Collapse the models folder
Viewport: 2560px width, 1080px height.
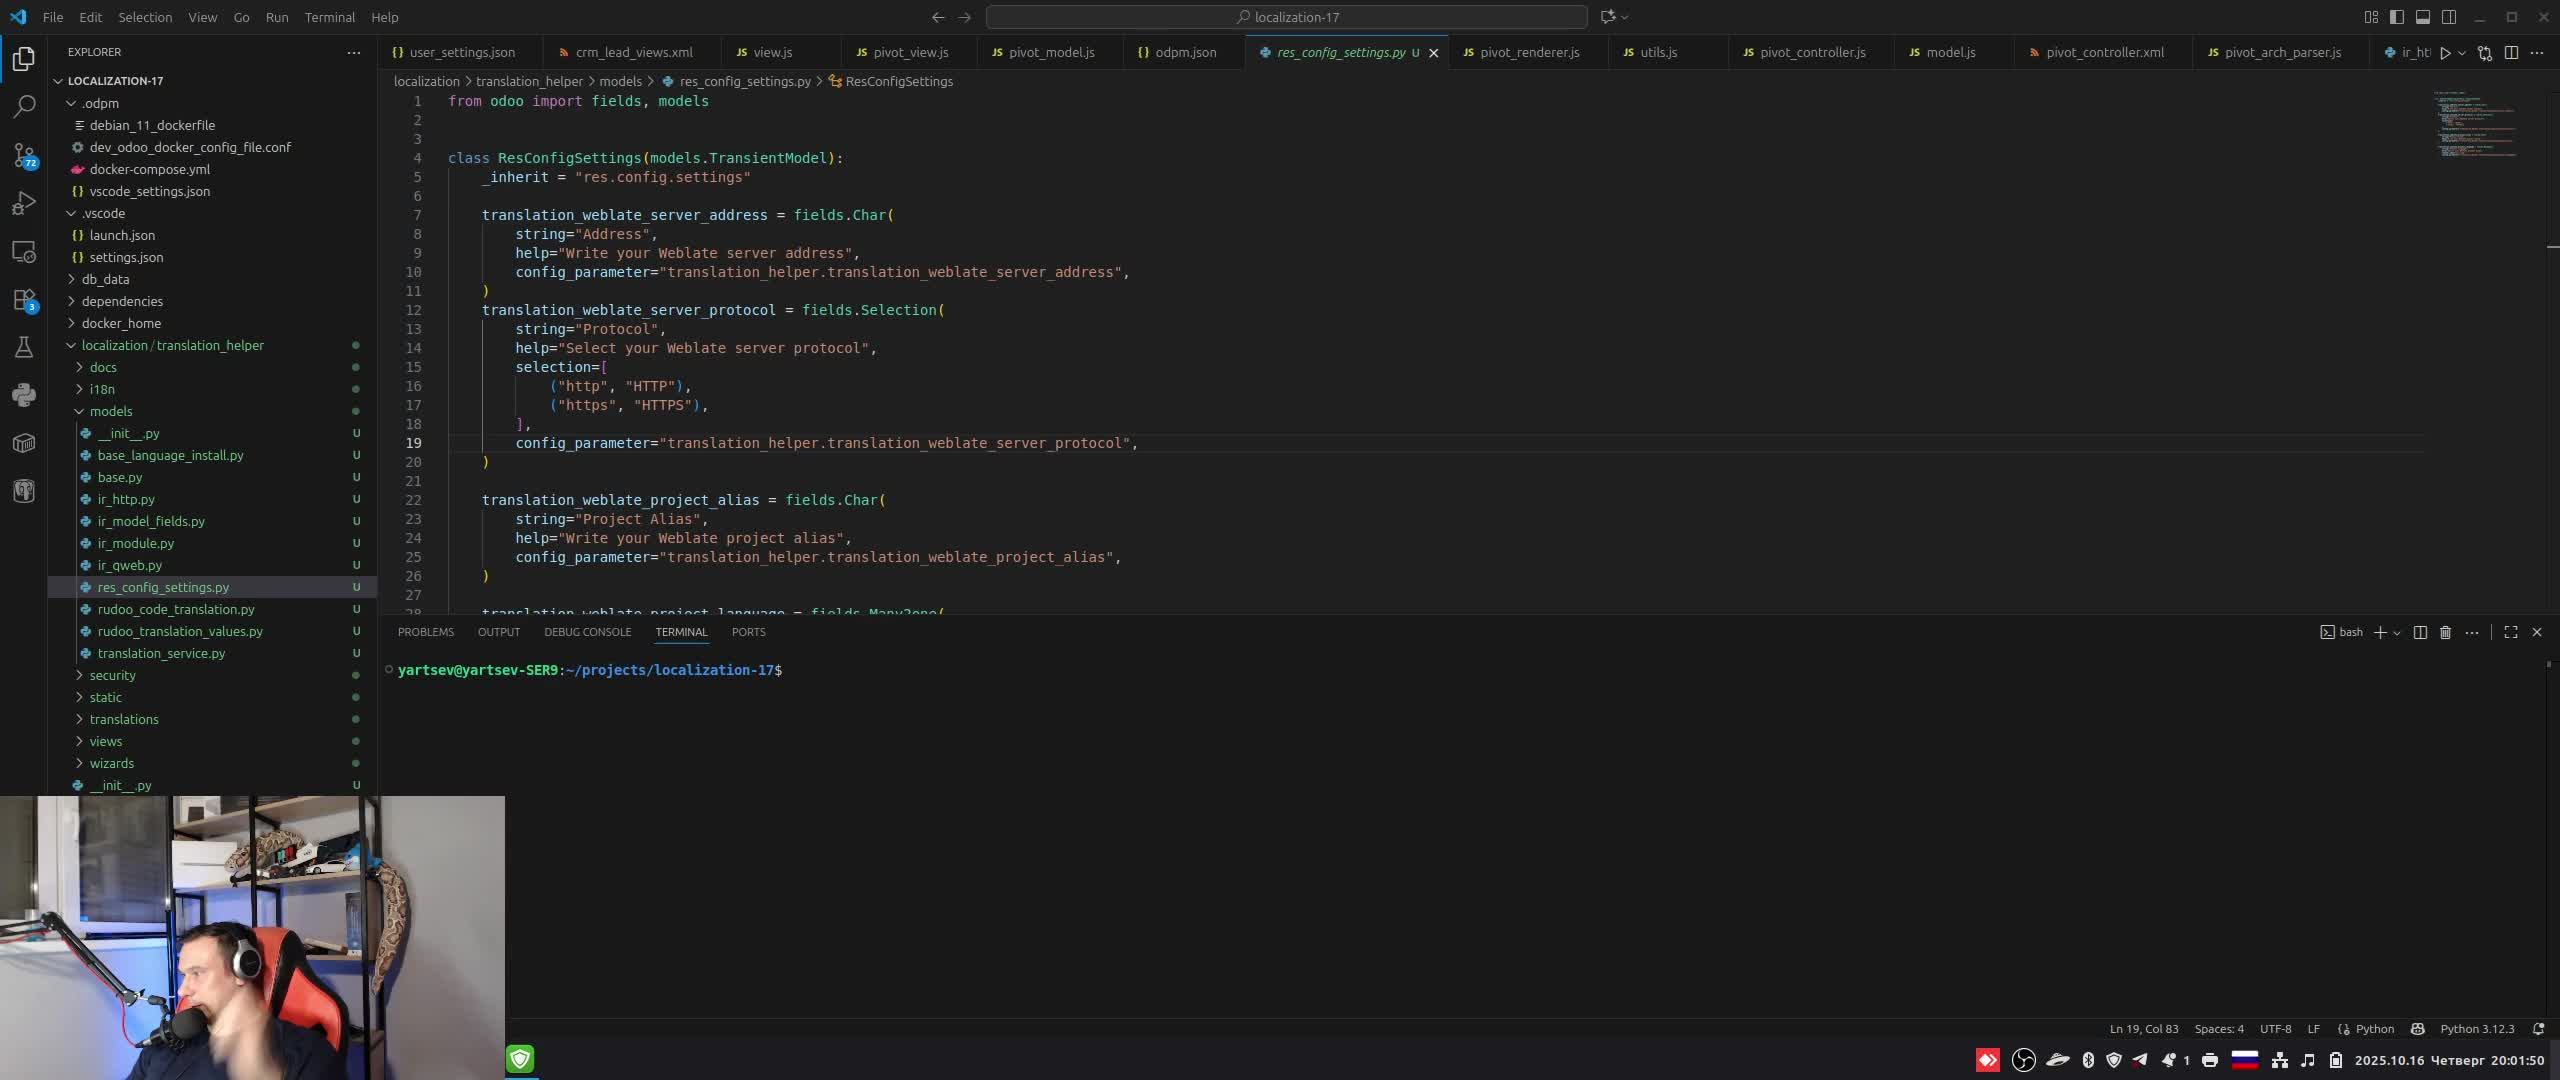click(x=110, y=411)
